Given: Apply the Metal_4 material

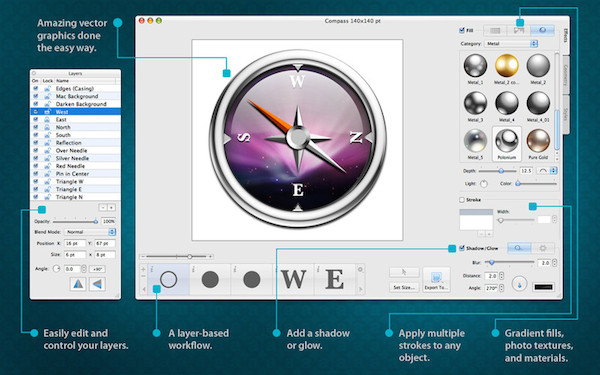Looking at the screenshot, I should [507, 103].
